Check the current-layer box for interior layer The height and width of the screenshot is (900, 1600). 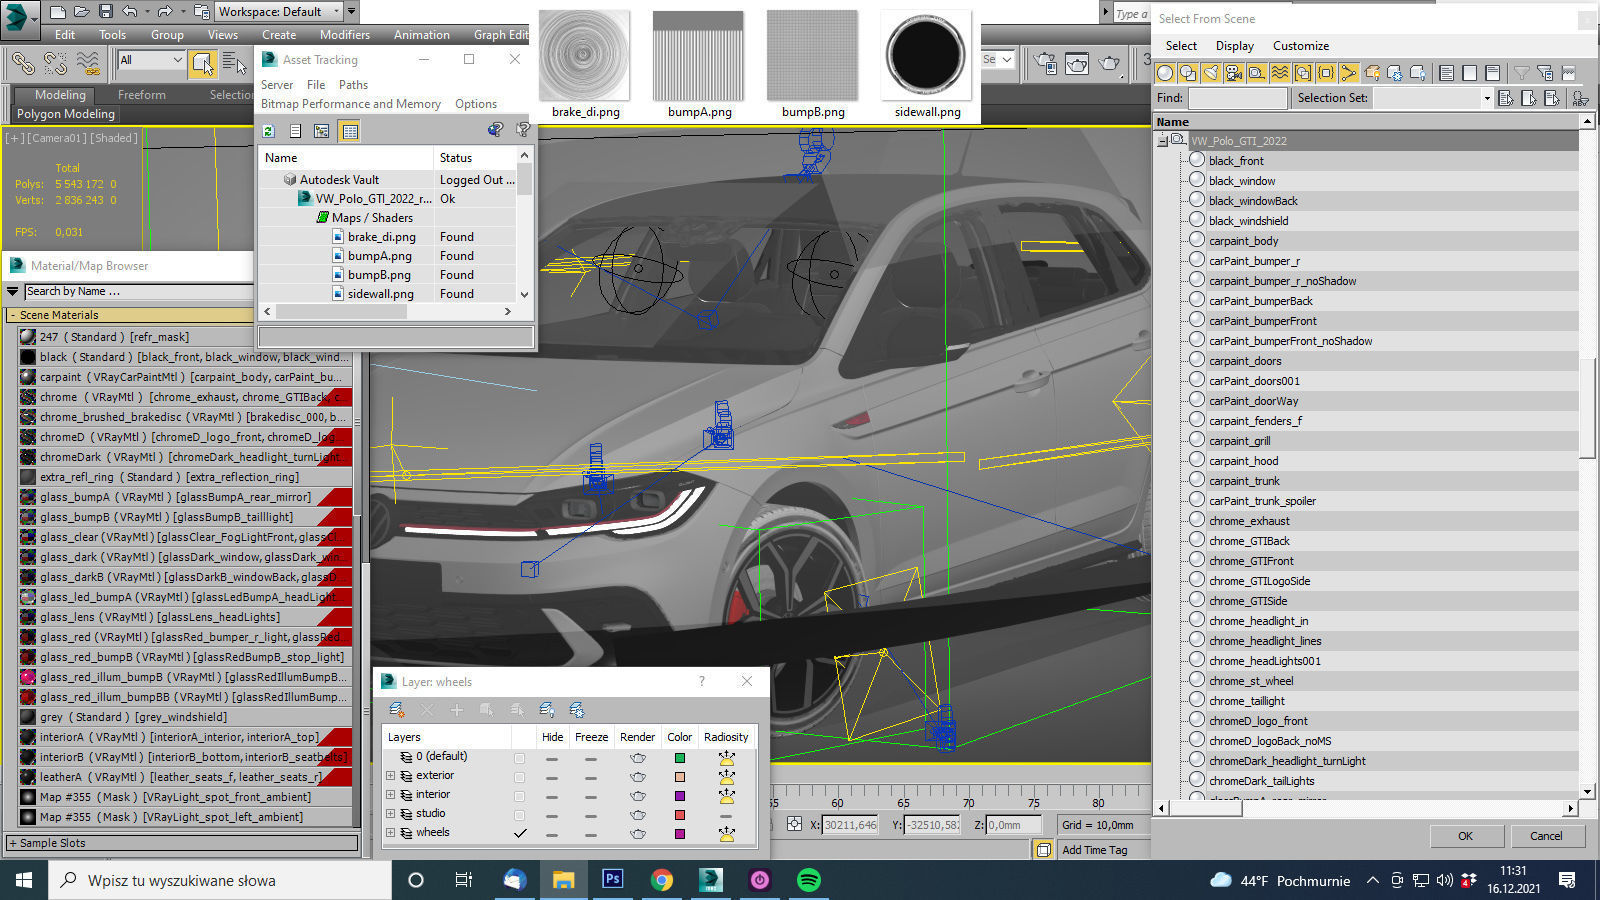coord(519,796)
